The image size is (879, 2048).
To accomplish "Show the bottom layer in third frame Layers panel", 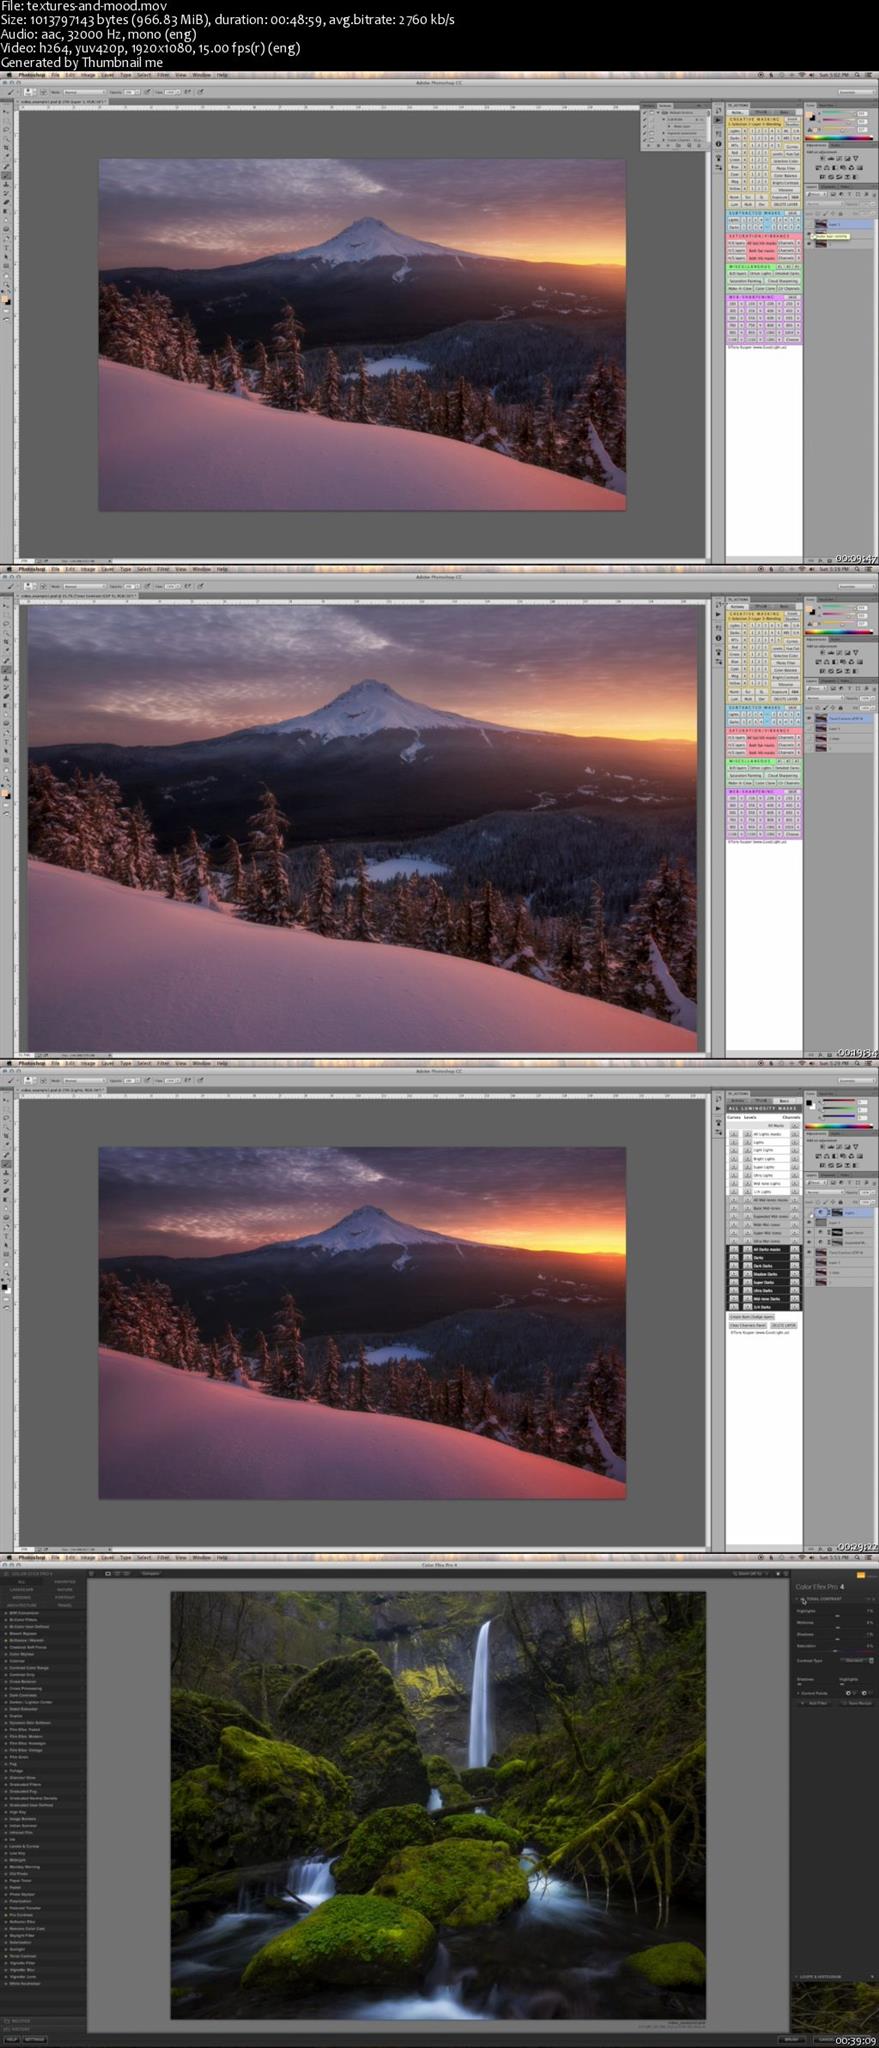I will pos(809,1282).
